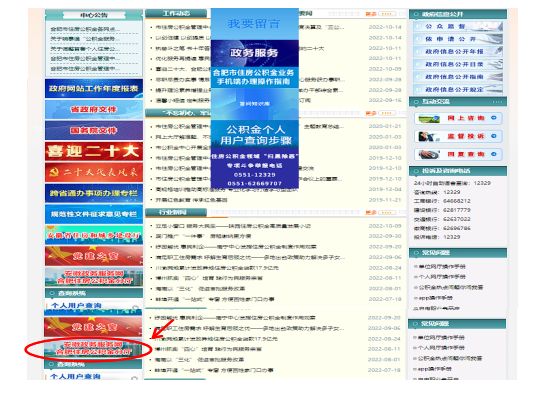
Task: Open 合肥市住房公积金业务手机端办理操作指南 tile
Action: 255,77
